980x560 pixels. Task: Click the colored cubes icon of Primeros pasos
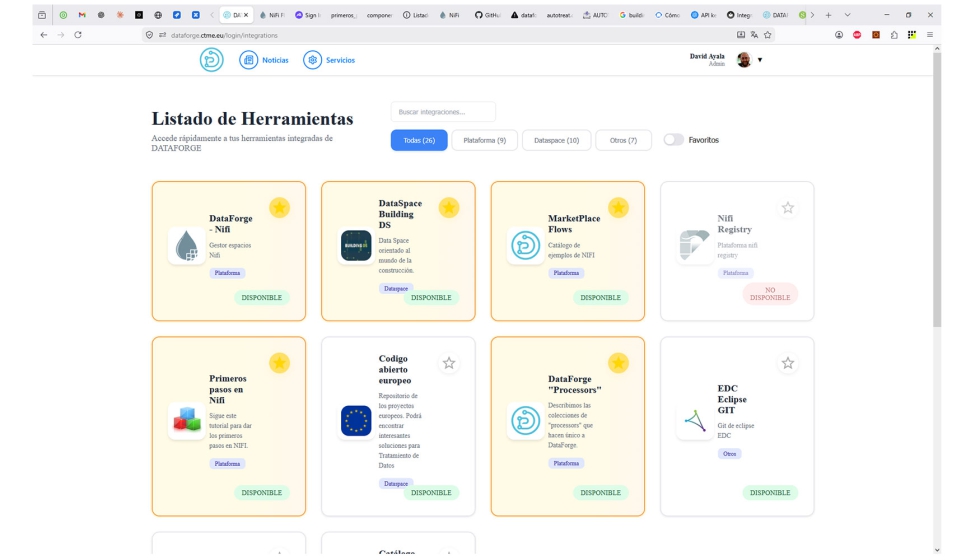[x=186, y=421]
